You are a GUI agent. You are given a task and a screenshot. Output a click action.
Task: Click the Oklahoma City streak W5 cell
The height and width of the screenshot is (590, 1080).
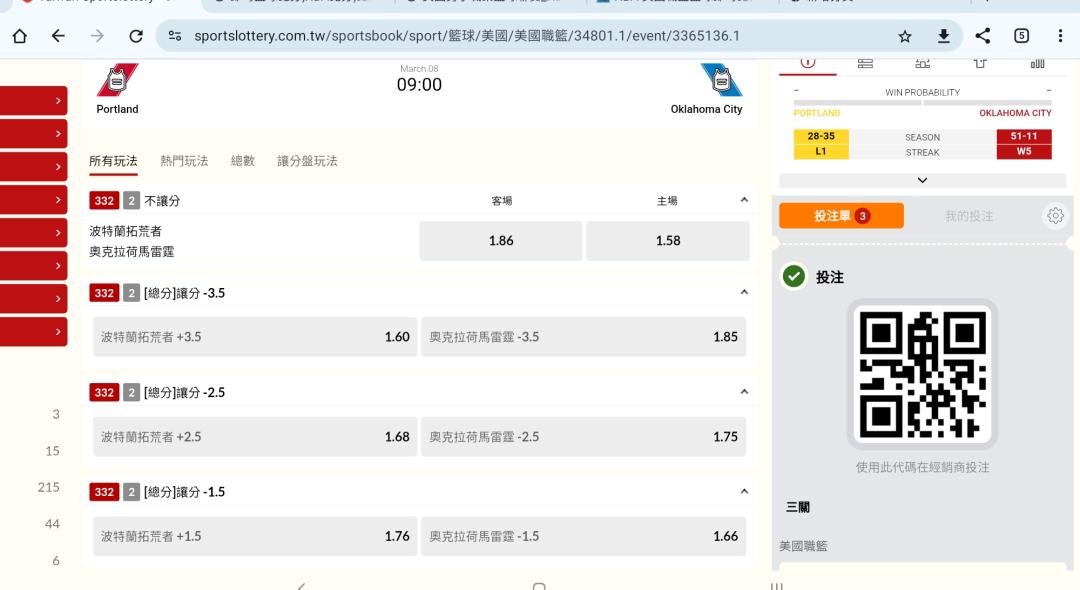point(1024,151)
